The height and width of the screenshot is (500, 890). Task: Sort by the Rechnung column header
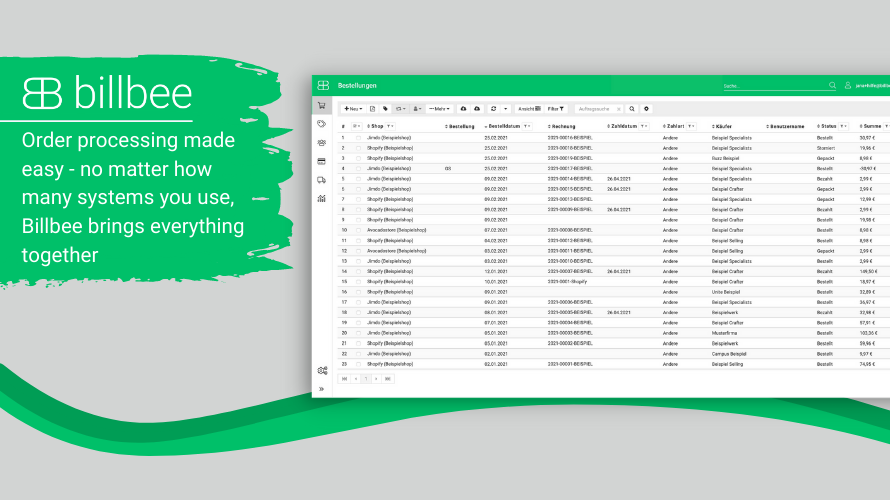561,126
